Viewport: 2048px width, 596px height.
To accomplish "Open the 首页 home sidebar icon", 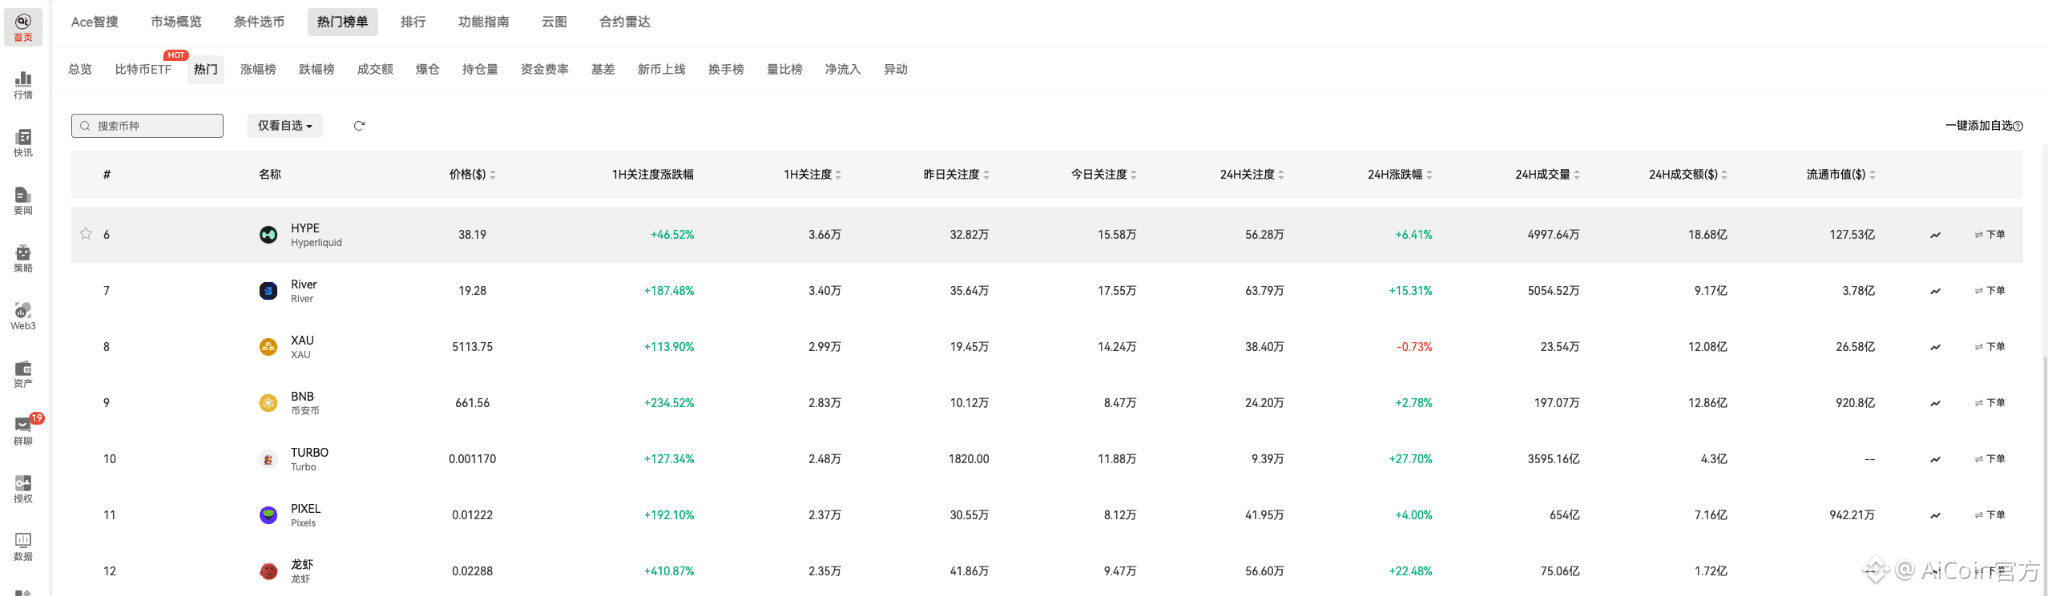I will (23, 27).
